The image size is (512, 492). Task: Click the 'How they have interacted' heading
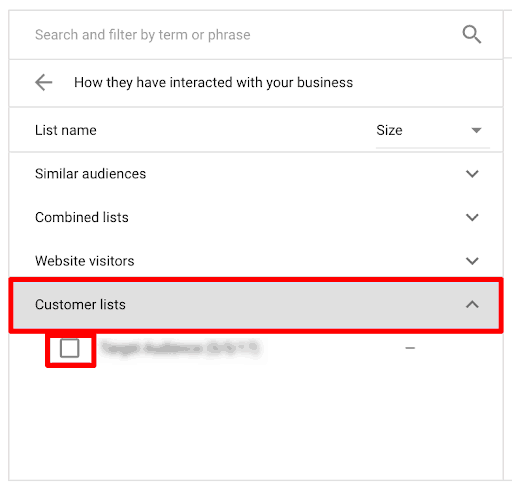(213, 82)
